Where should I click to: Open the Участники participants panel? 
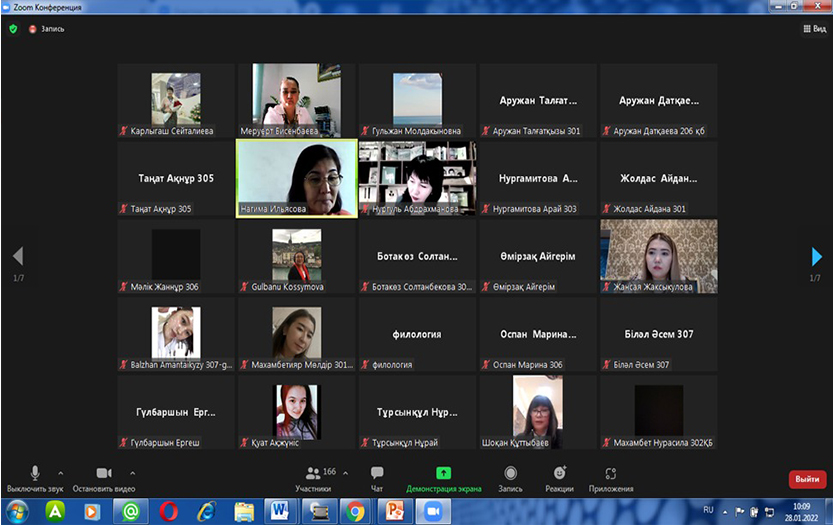point(313,476)
